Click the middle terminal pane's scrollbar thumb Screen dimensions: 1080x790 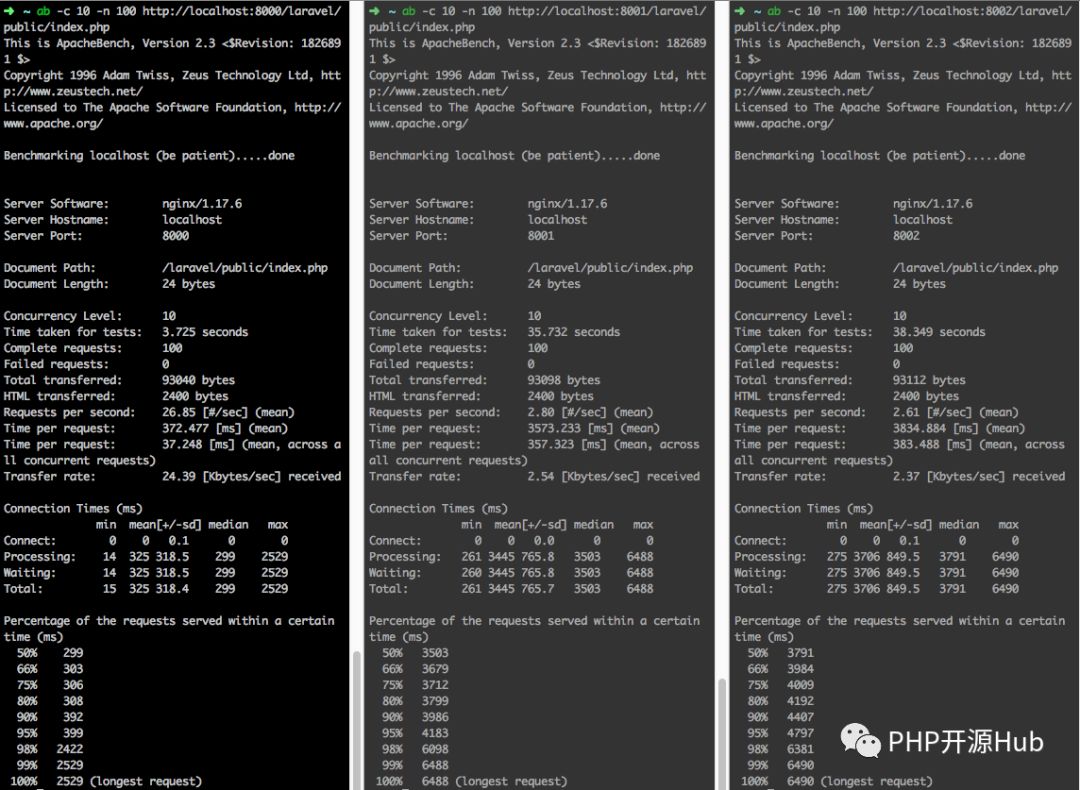pyautogui.click(x=722, y=734)
